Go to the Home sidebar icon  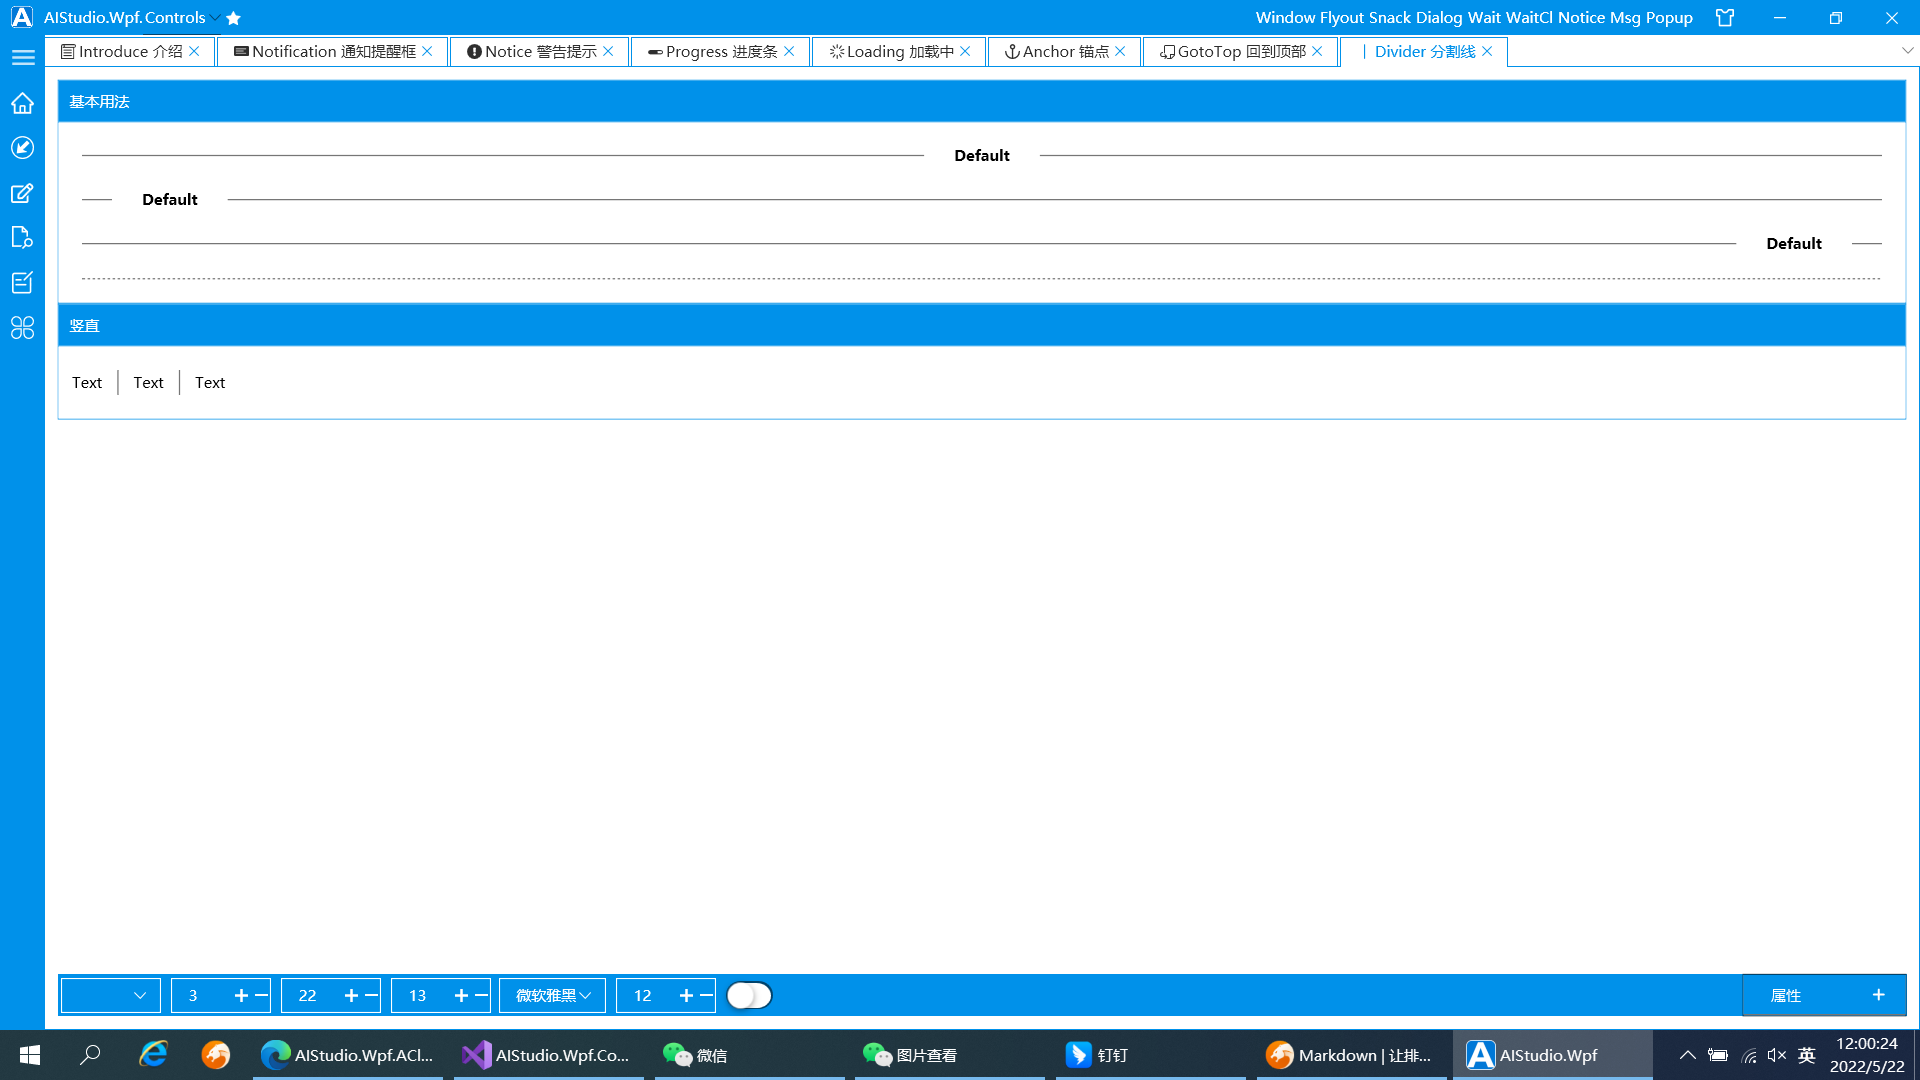click(x=22, y=103)
